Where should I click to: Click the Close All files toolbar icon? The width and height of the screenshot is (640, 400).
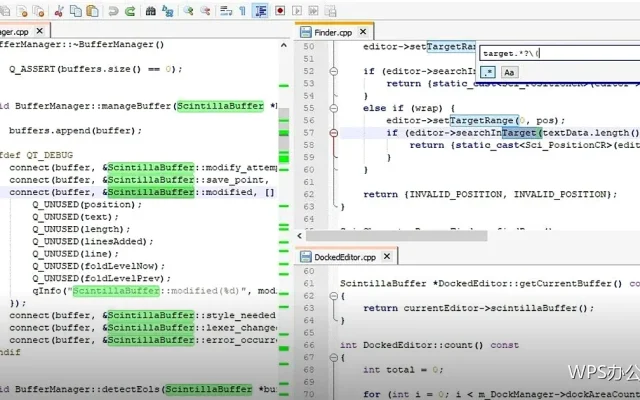[39, 11]
